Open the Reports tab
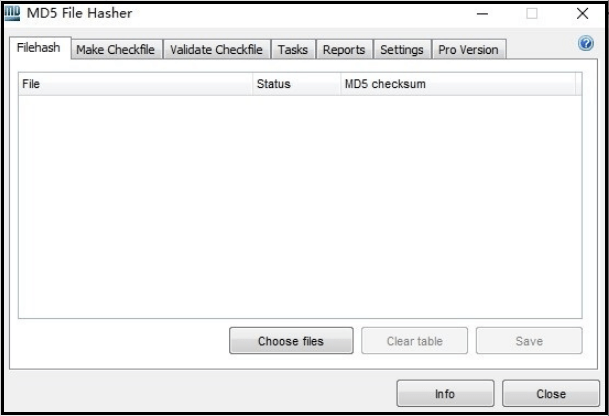The width and height of the screenshot is (609, 416). tap(344, 50)
